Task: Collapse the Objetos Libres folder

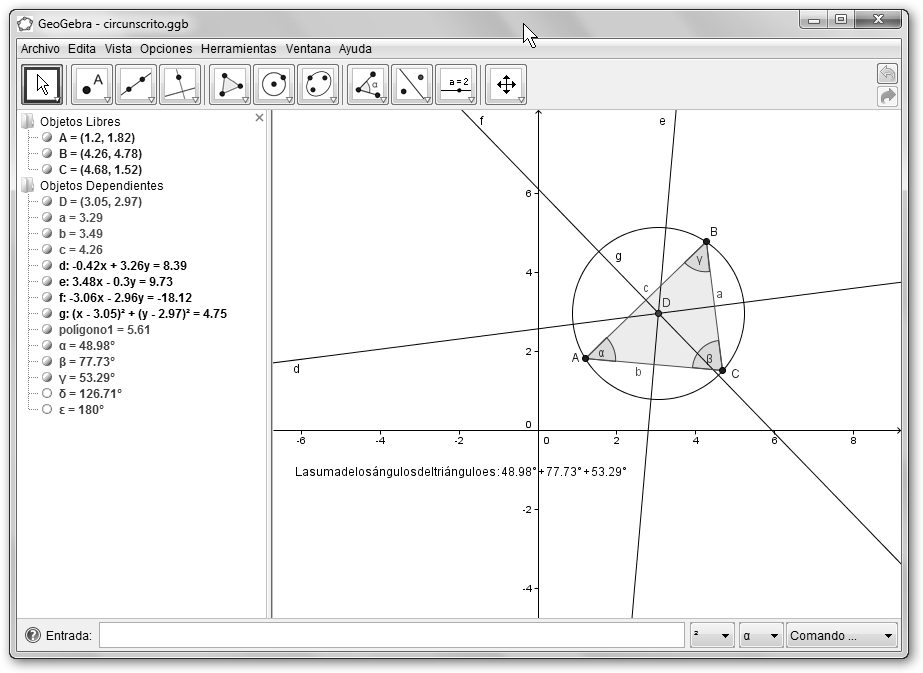Action: pyautogui.click(x=27, y=122)
